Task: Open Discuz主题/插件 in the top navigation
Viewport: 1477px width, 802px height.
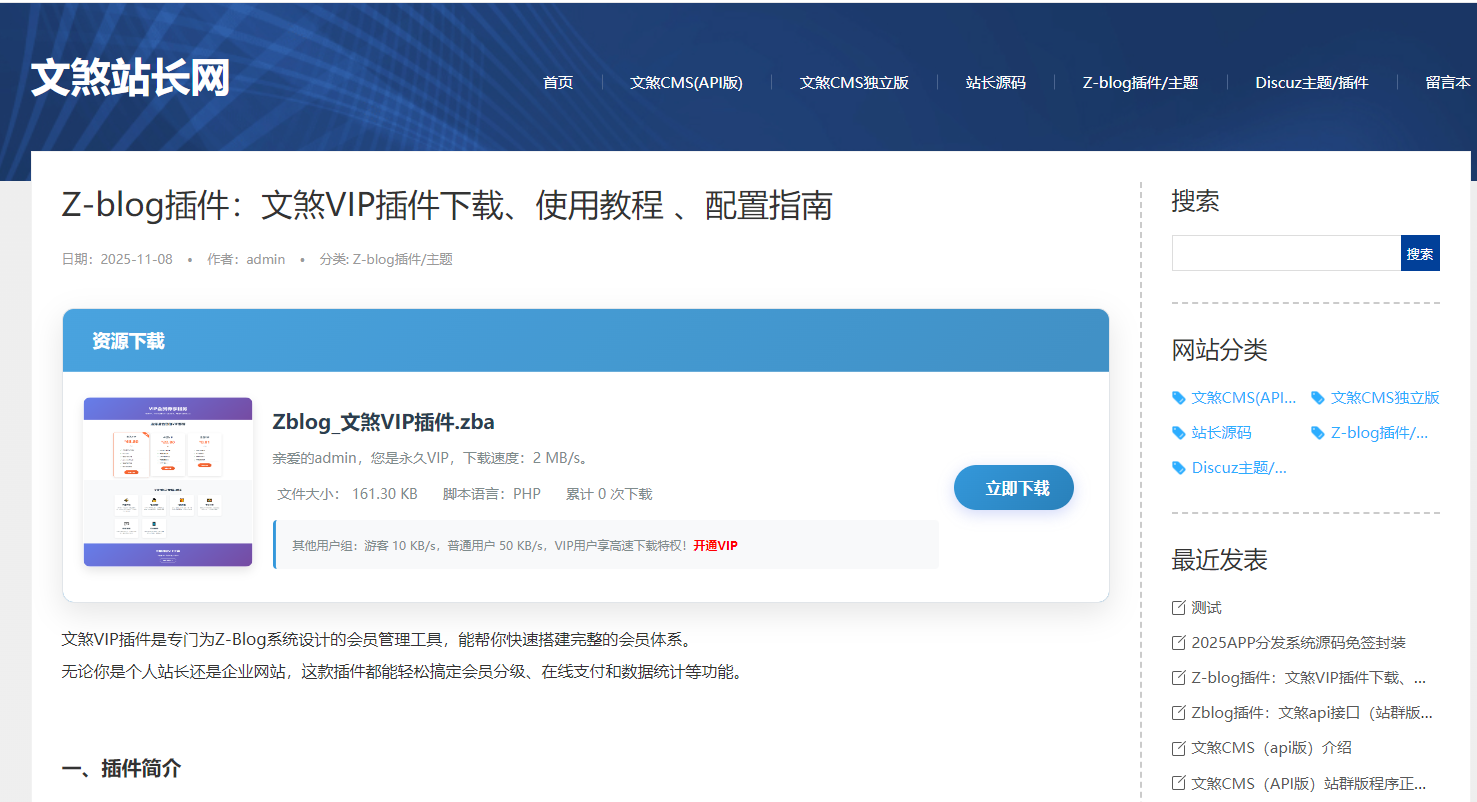Action: coord(1311,82)
